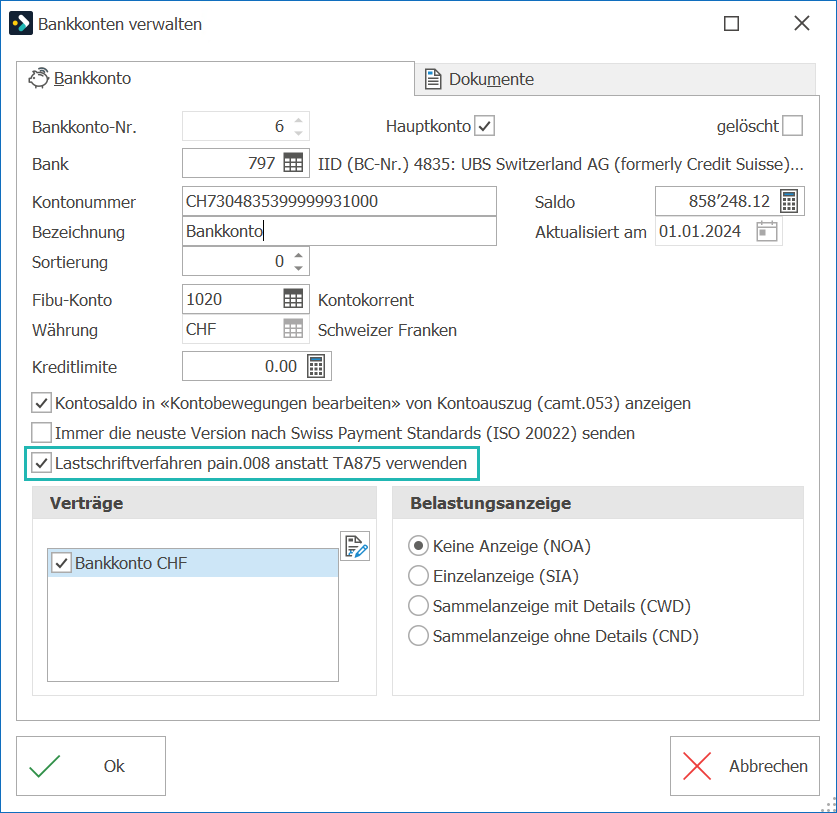Close the Bankkonten verwalten dialog
Screen dimensions: 837x813
[x=802, y=23]
